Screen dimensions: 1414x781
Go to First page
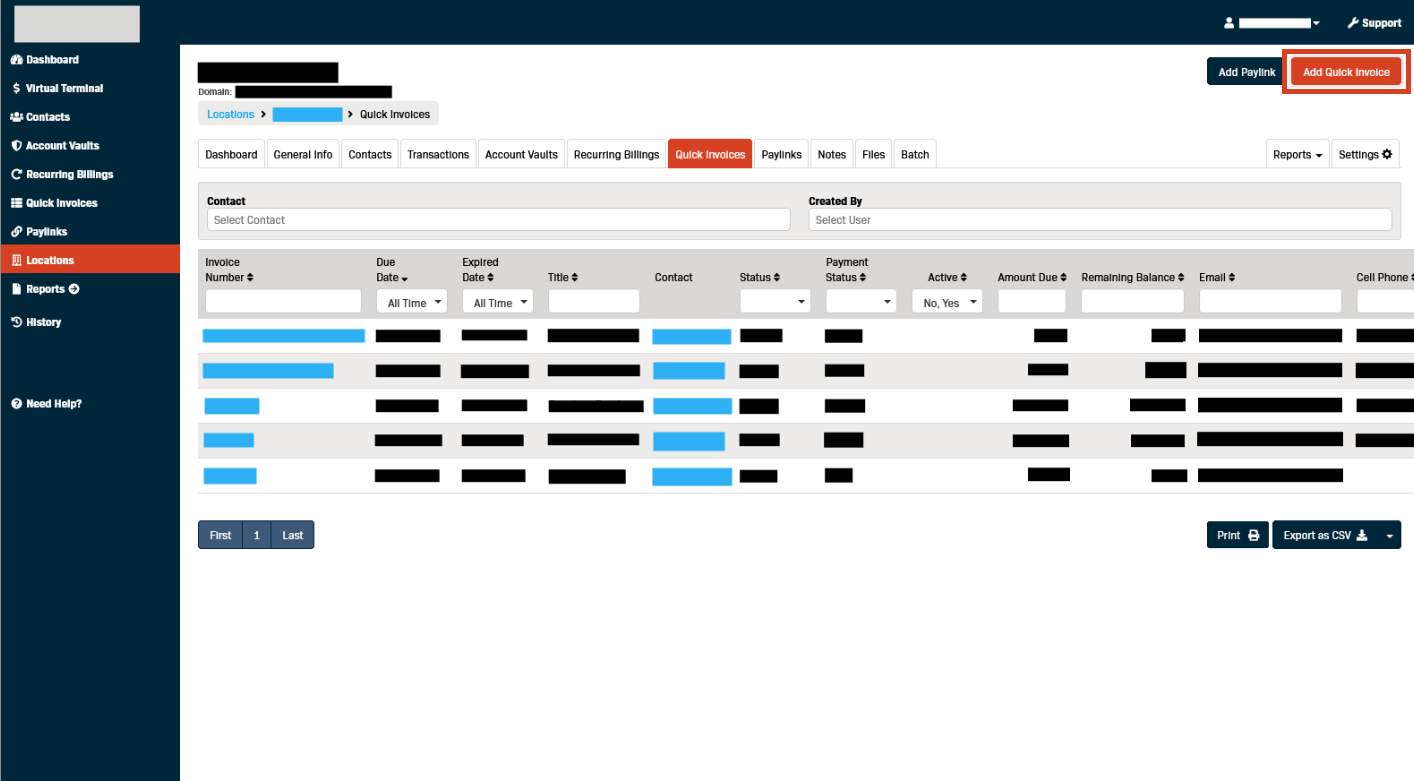(221, 535)
